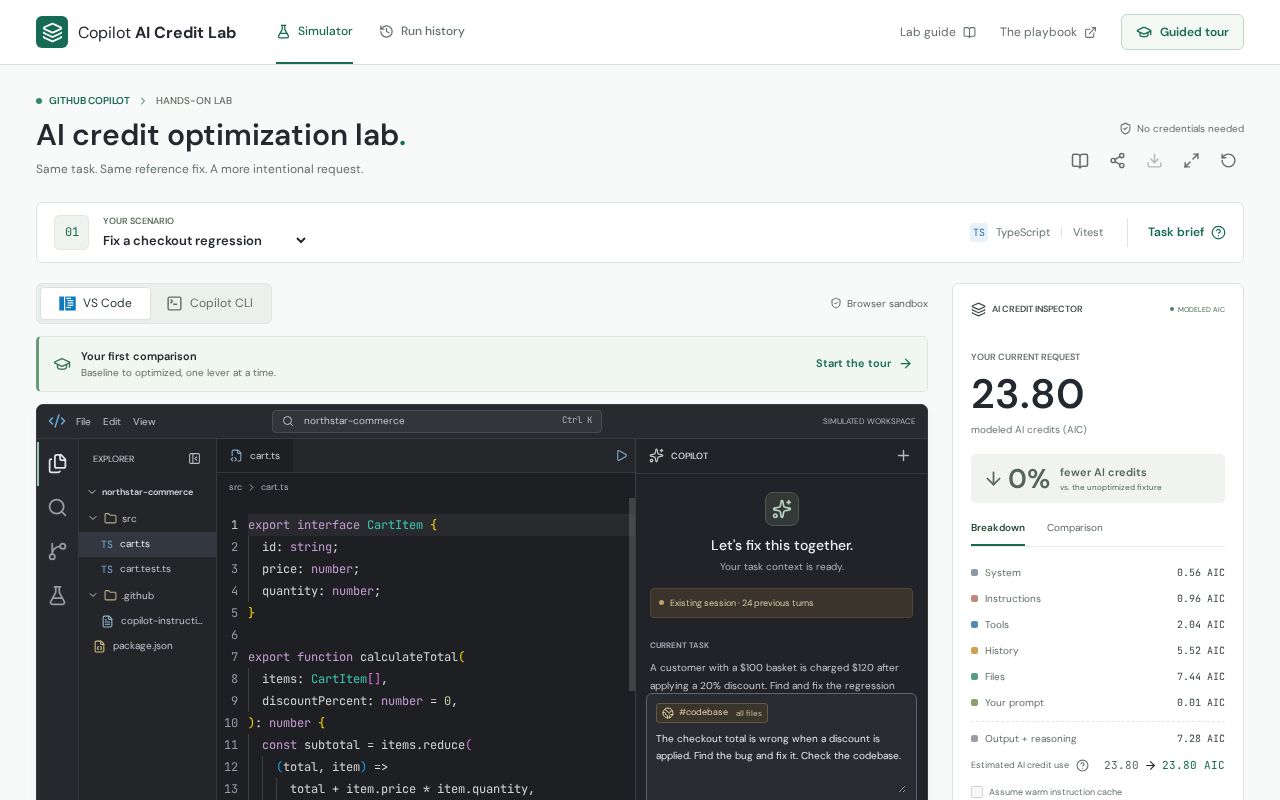The height and width of the screenshot is (800, 1280).
Task: Open the File menu in simulated workspace
Action: pyautogui.click(x=83, y=422)
